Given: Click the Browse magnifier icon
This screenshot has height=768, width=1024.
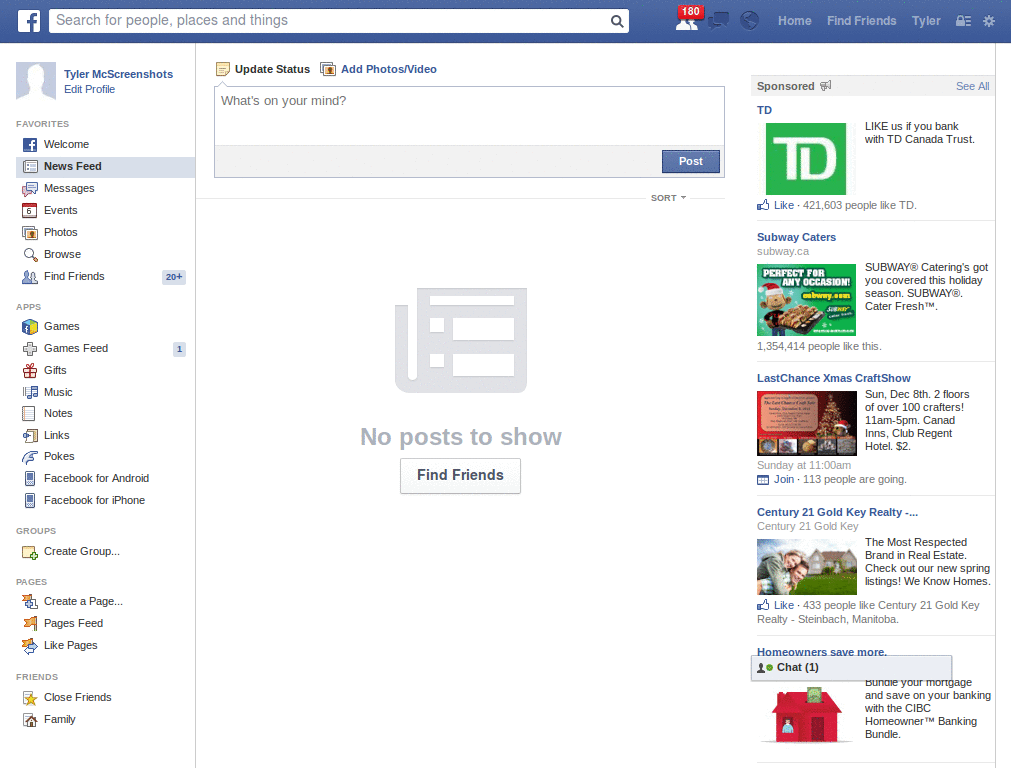Looking at the screenshot, I should pyautogui.click(x=30, y=255).
